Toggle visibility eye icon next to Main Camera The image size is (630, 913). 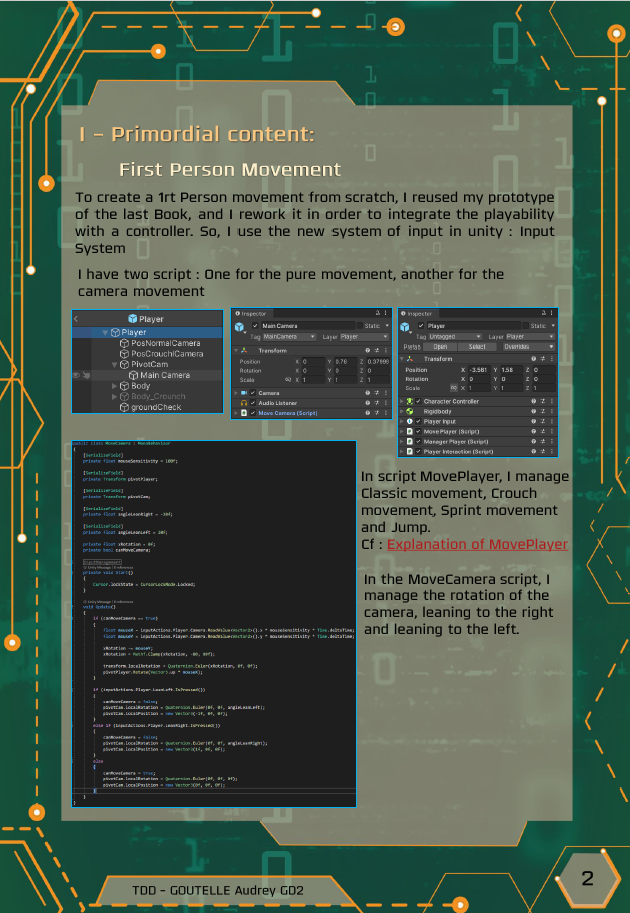click(76, 376)
